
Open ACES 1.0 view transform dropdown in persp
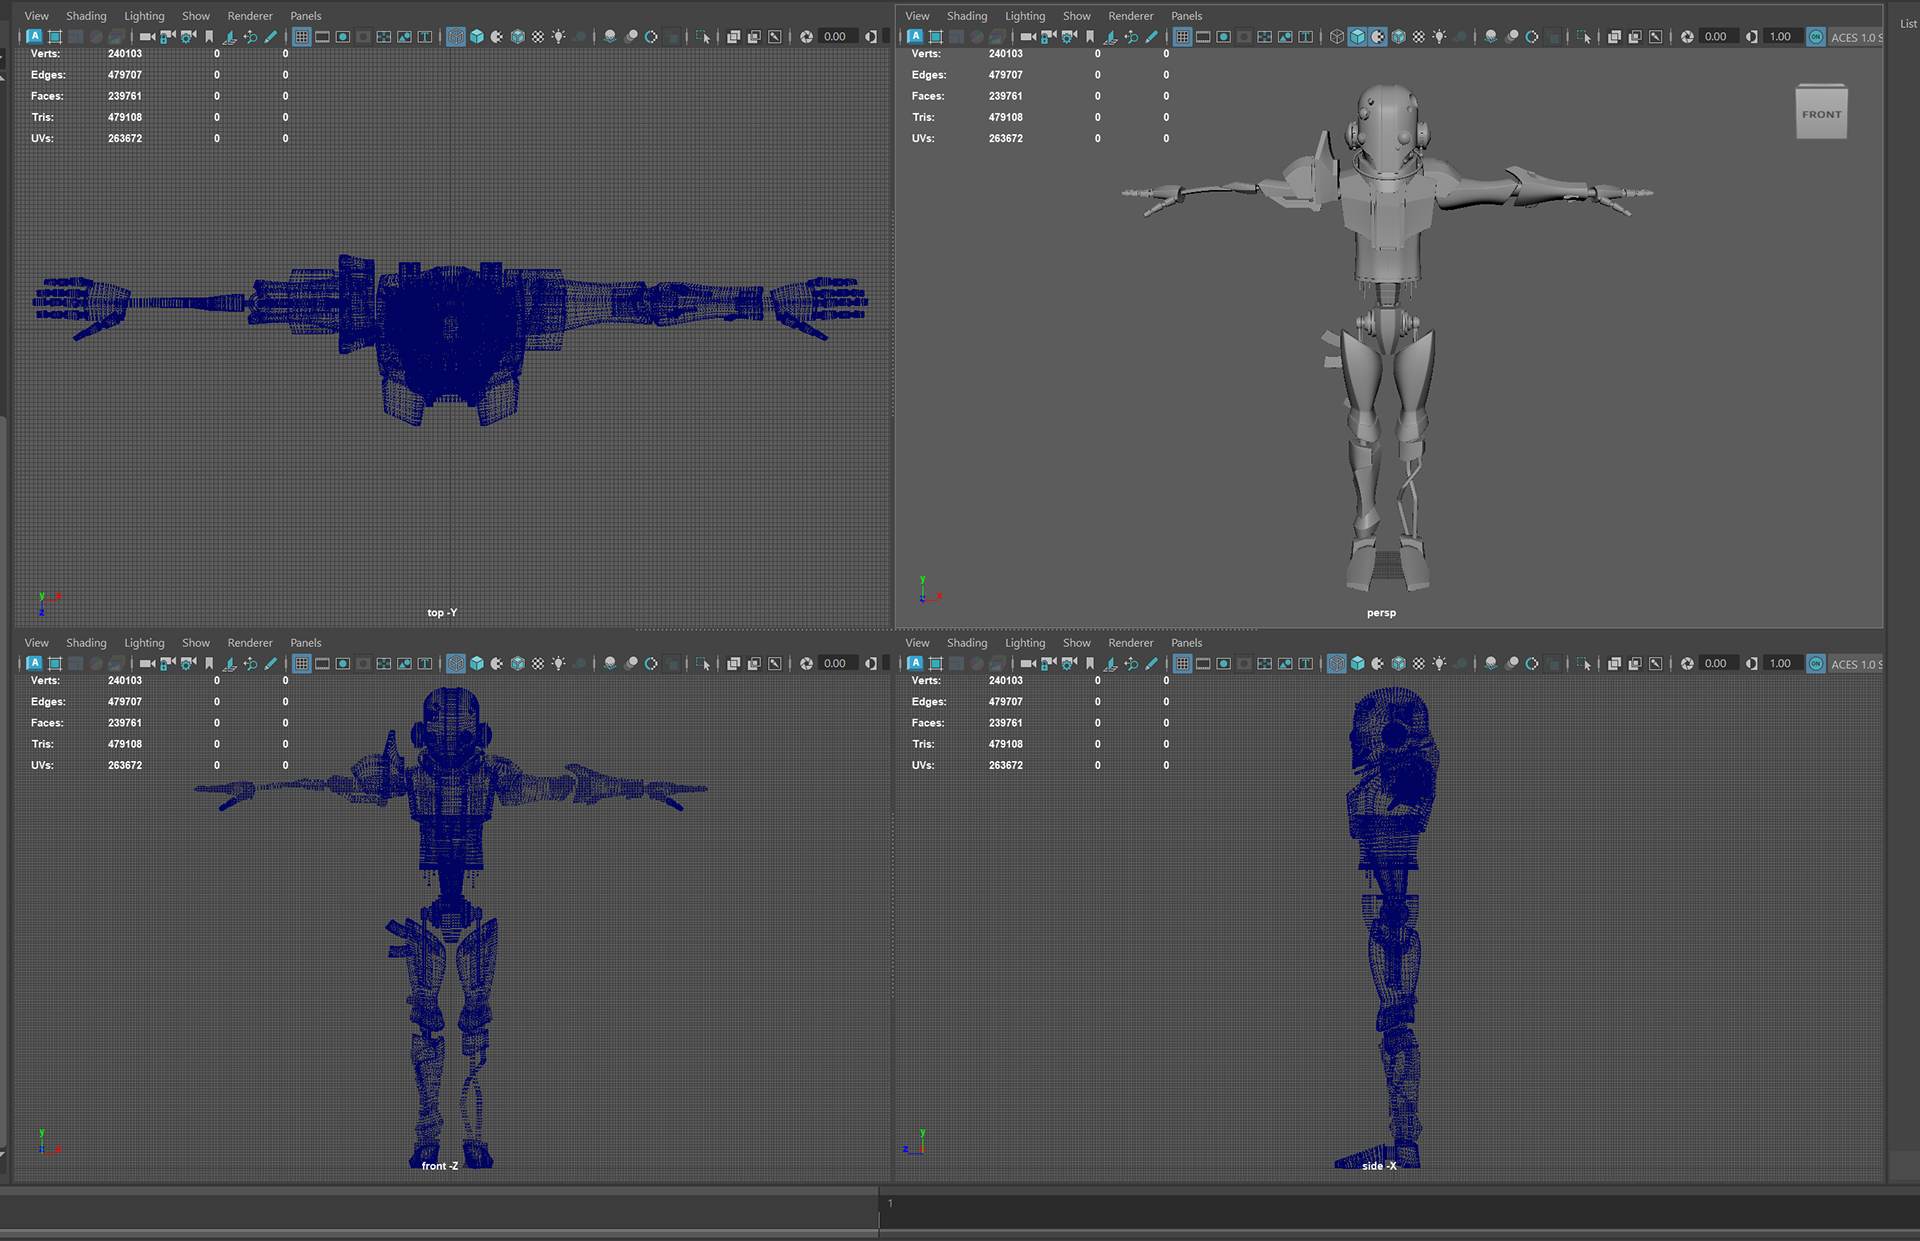click(1856, 37)
